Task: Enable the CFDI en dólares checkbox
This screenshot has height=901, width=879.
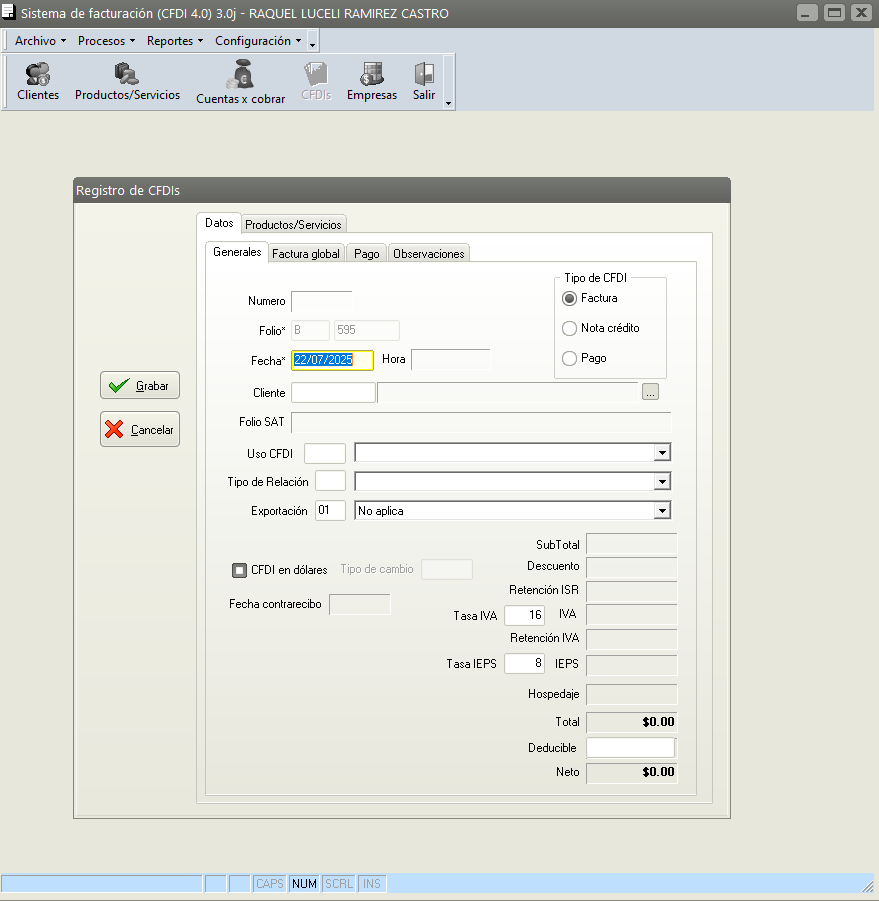Action: [239, 570]
